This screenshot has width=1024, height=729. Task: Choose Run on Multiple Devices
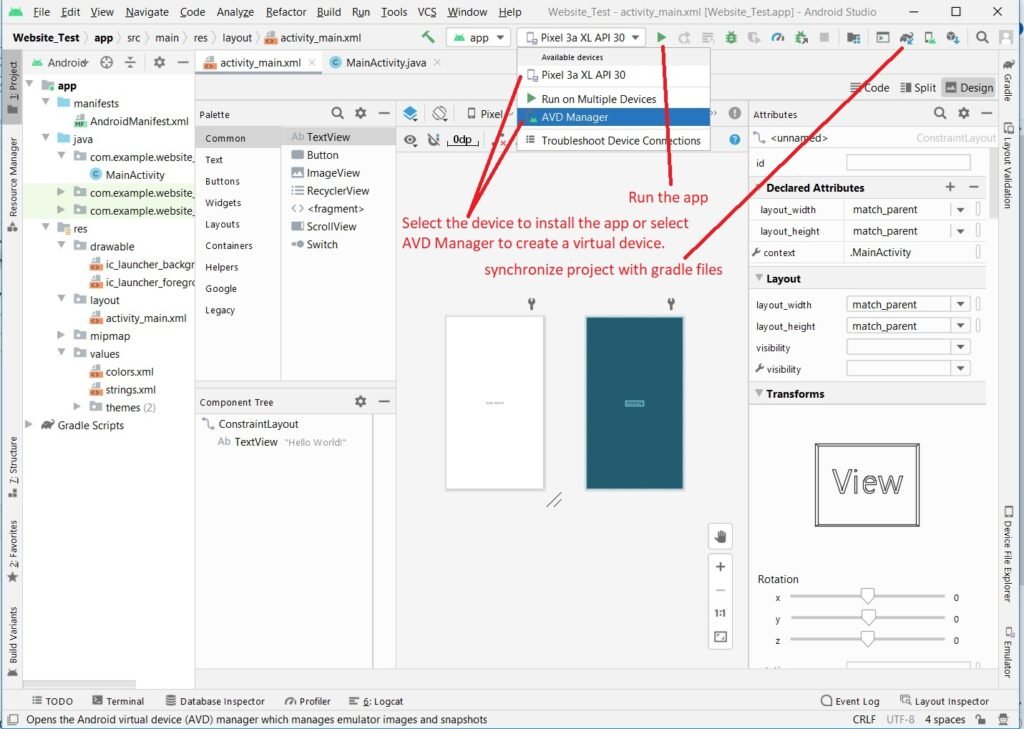tap(613, 99)
